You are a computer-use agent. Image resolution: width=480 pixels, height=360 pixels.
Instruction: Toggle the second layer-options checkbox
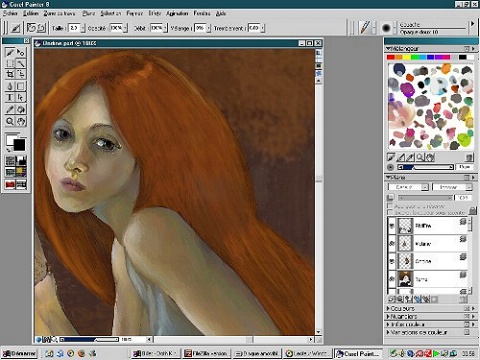(x=390, y=212)
